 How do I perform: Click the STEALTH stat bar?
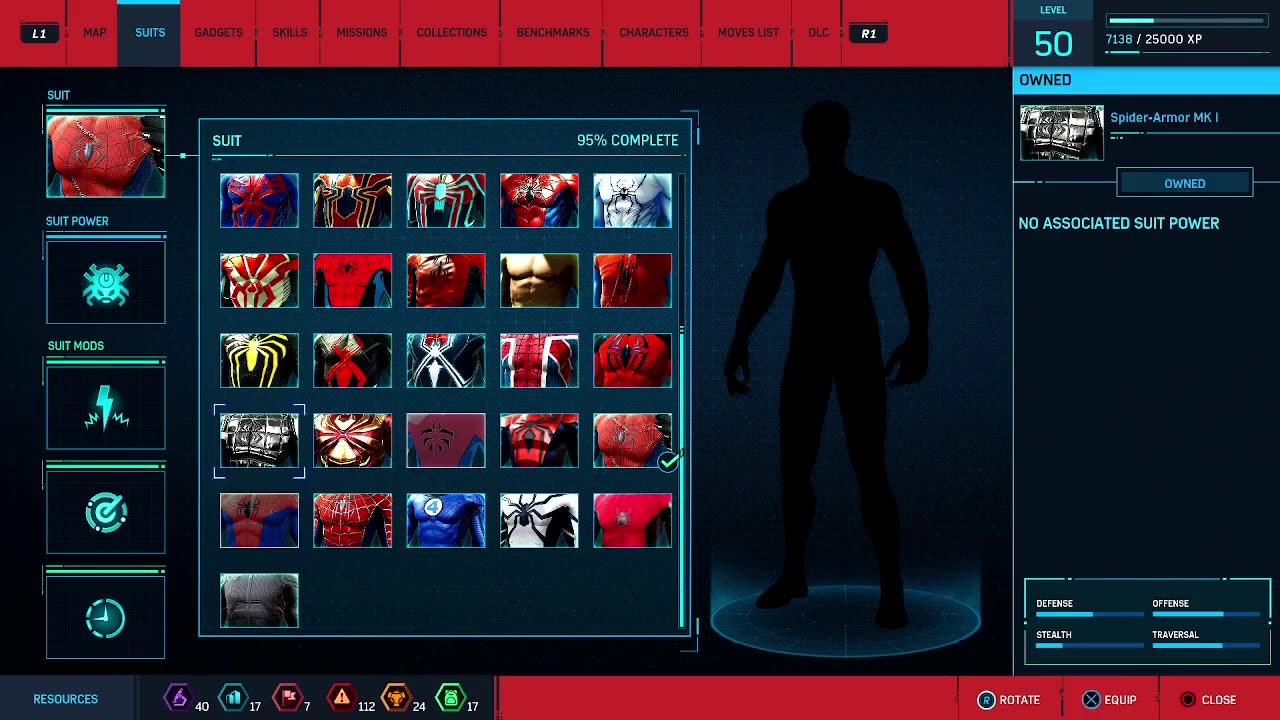[1088, 645]
